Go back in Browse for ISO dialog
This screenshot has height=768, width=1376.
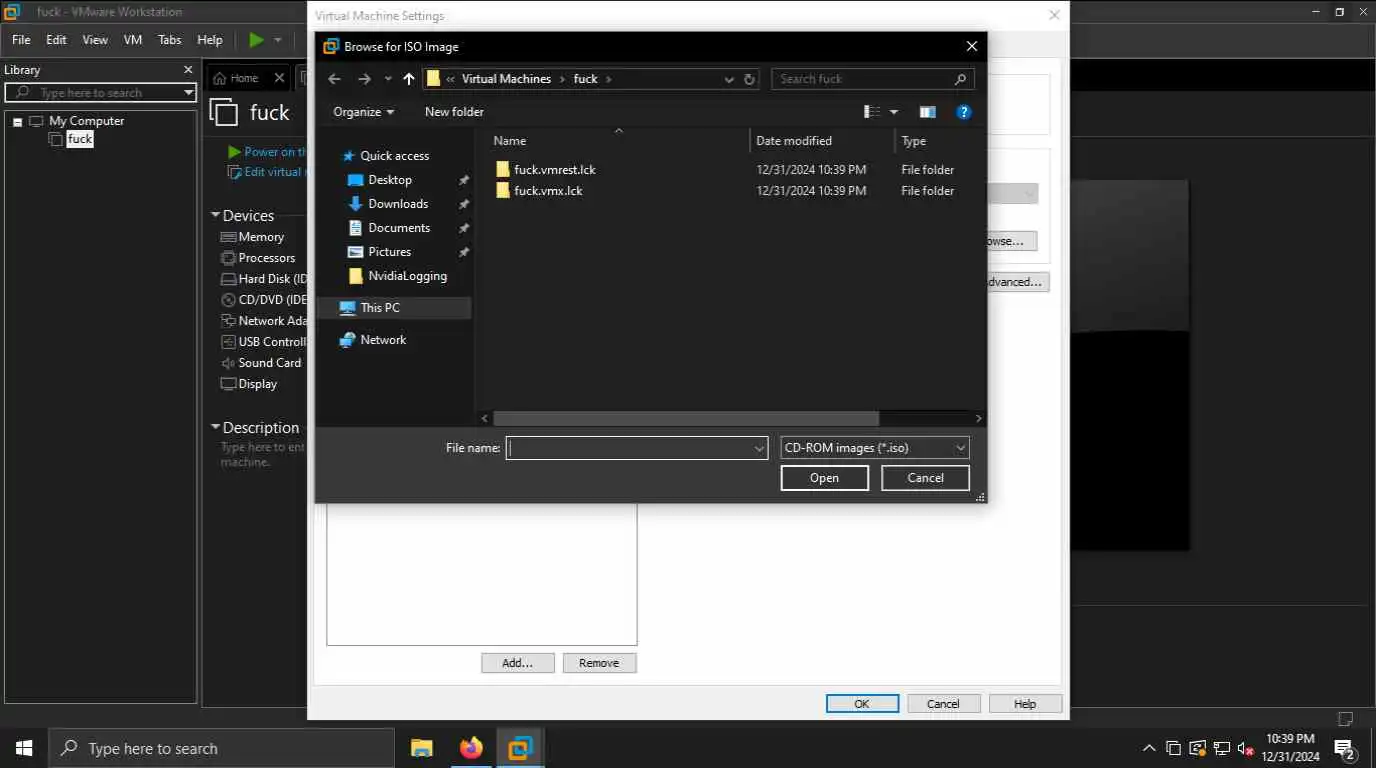[x=334, y=79]
